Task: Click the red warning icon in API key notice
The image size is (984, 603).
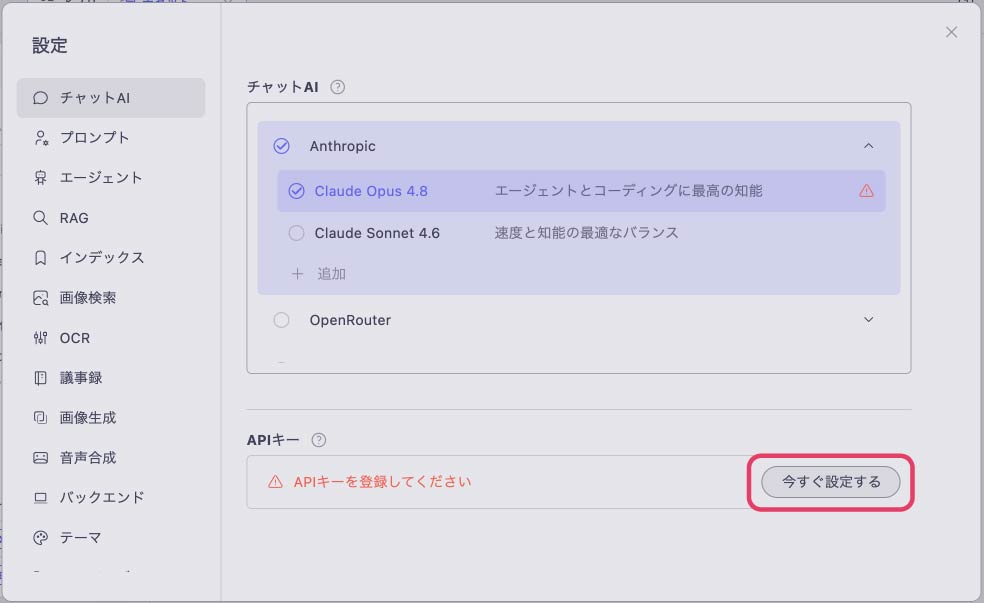Action: pyautogui.click(x=275, y=482)
